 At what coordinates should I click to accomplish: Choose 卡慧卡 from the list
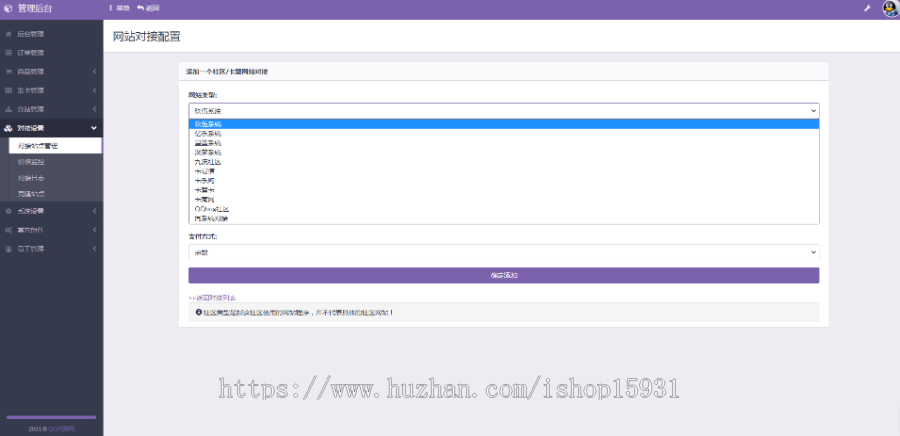[x=503, y=190]
